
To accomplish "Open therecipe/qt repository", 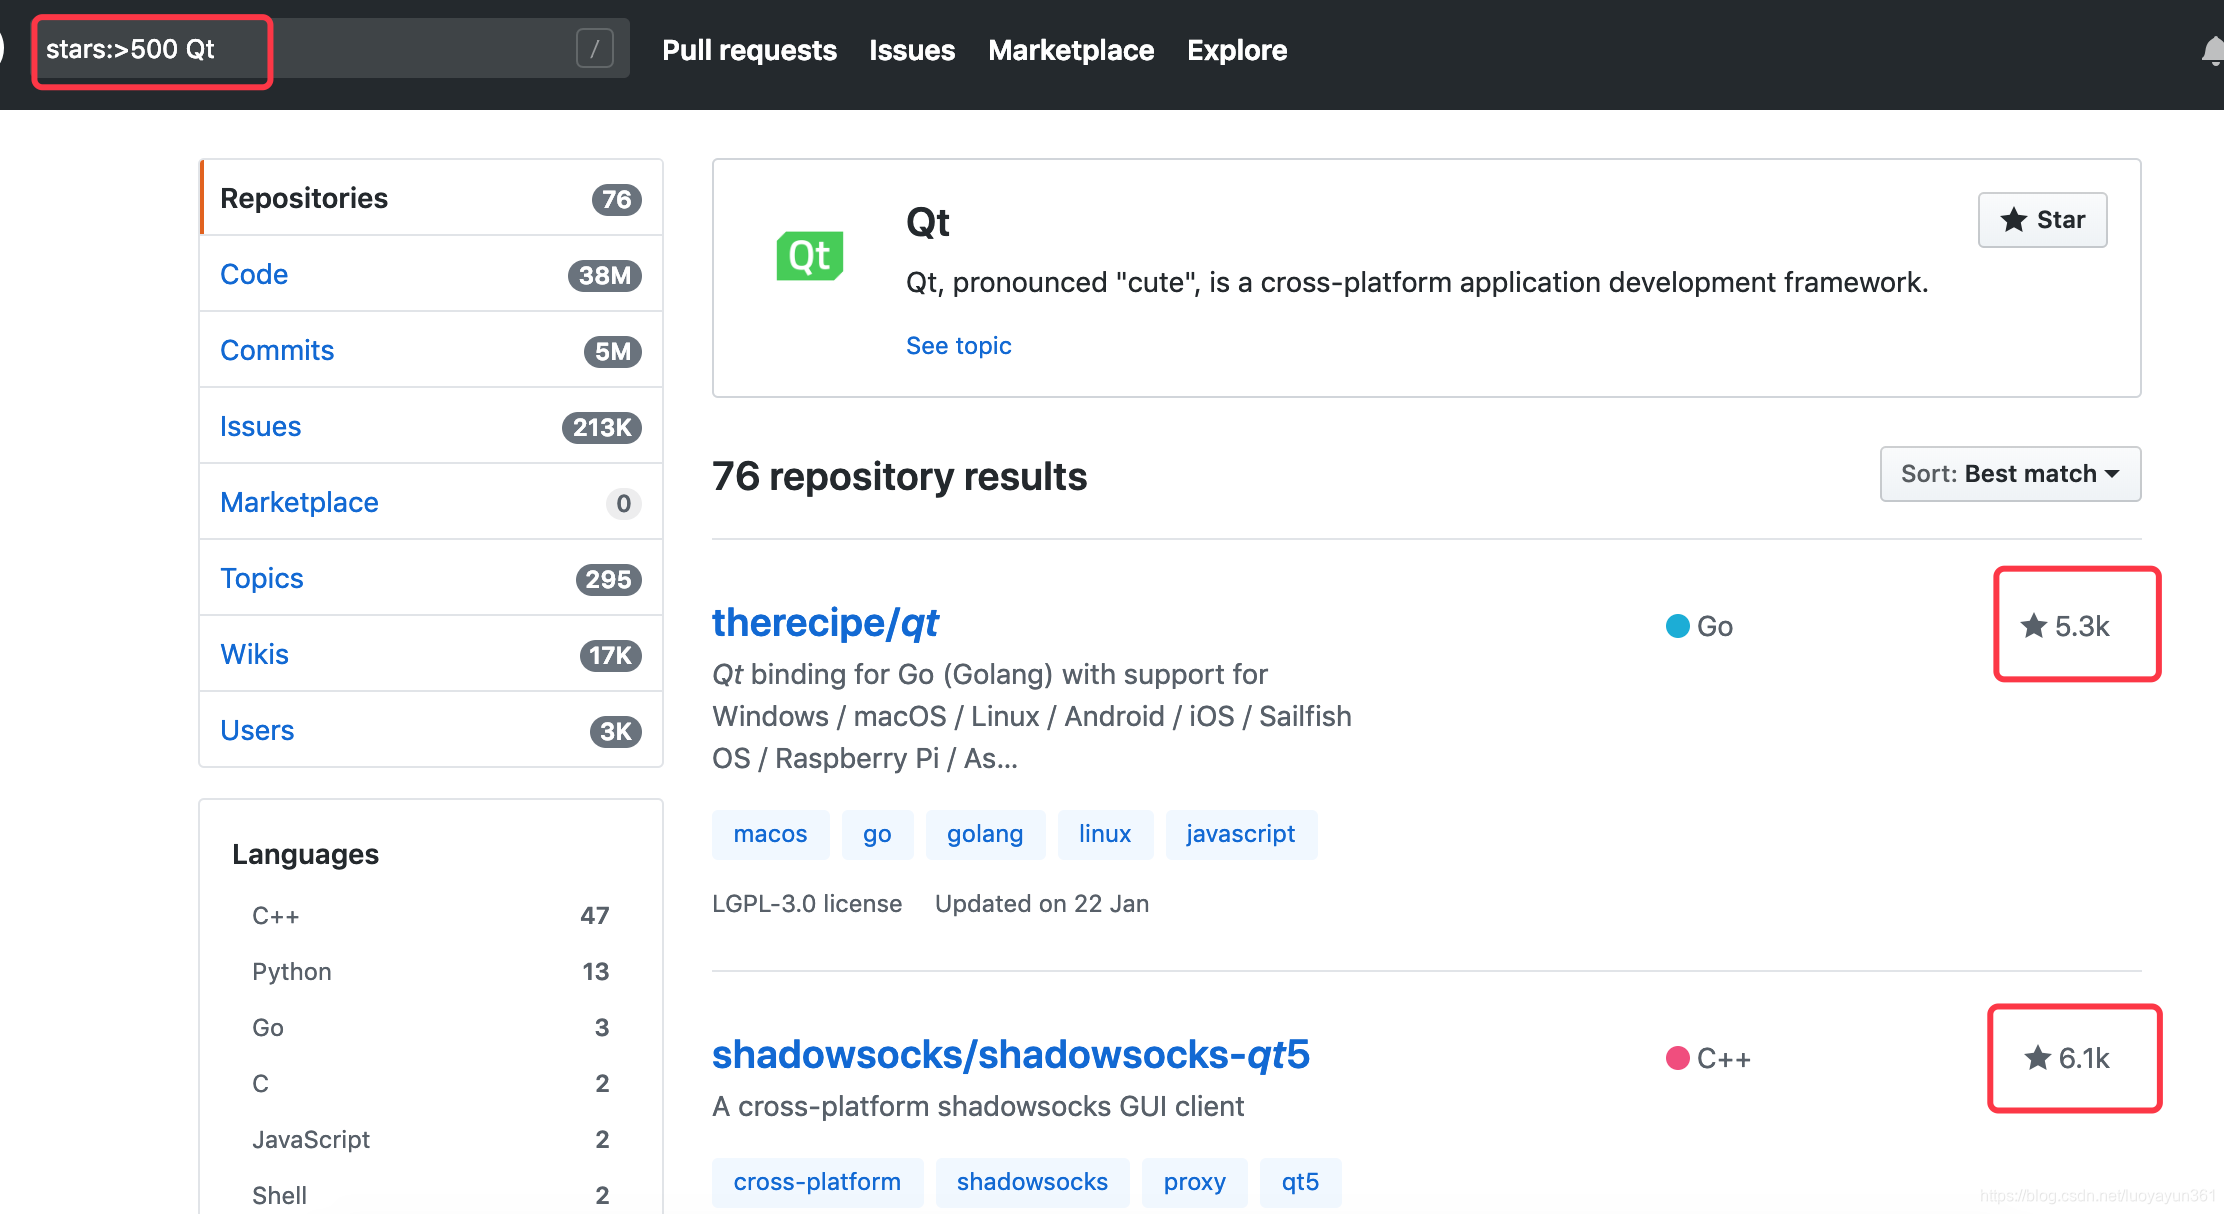I will point(824,623).
